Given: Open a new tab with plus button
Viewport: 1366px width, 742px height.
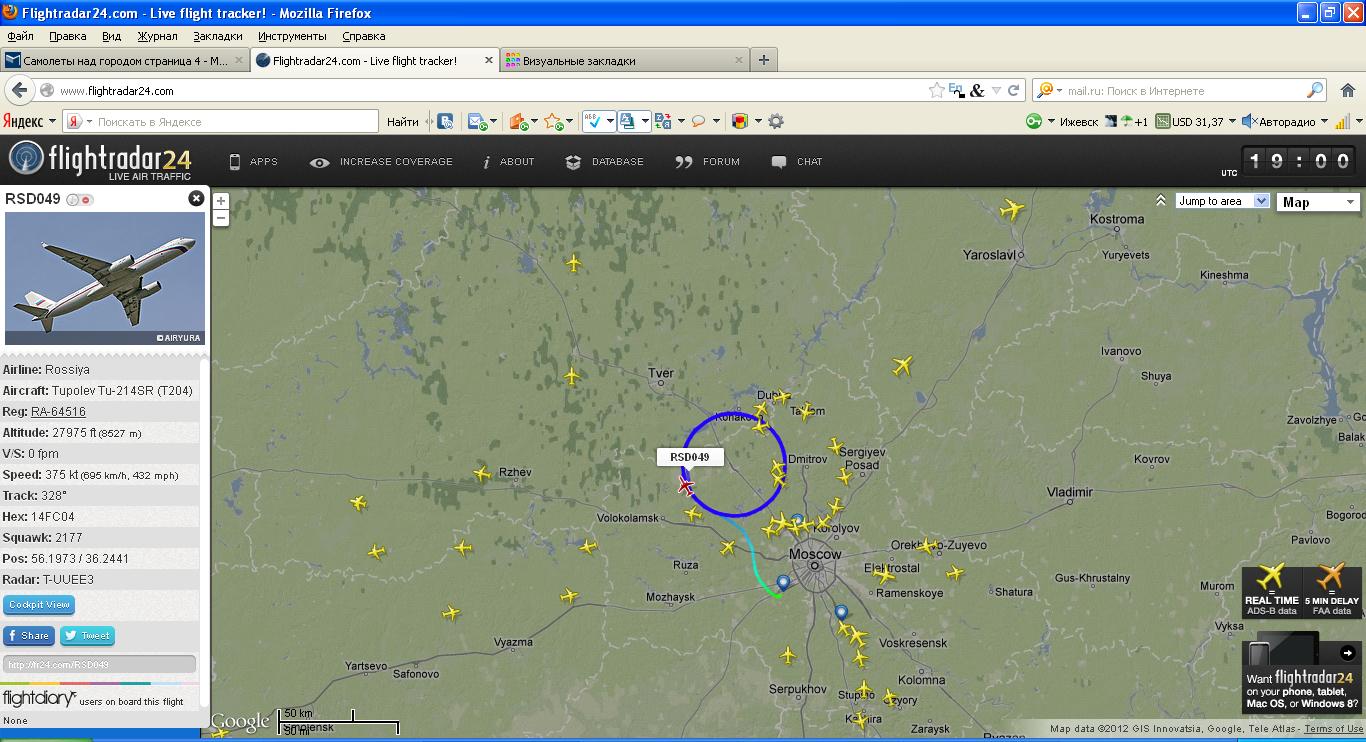Looking at the screenshot, I should pos(764,60).
